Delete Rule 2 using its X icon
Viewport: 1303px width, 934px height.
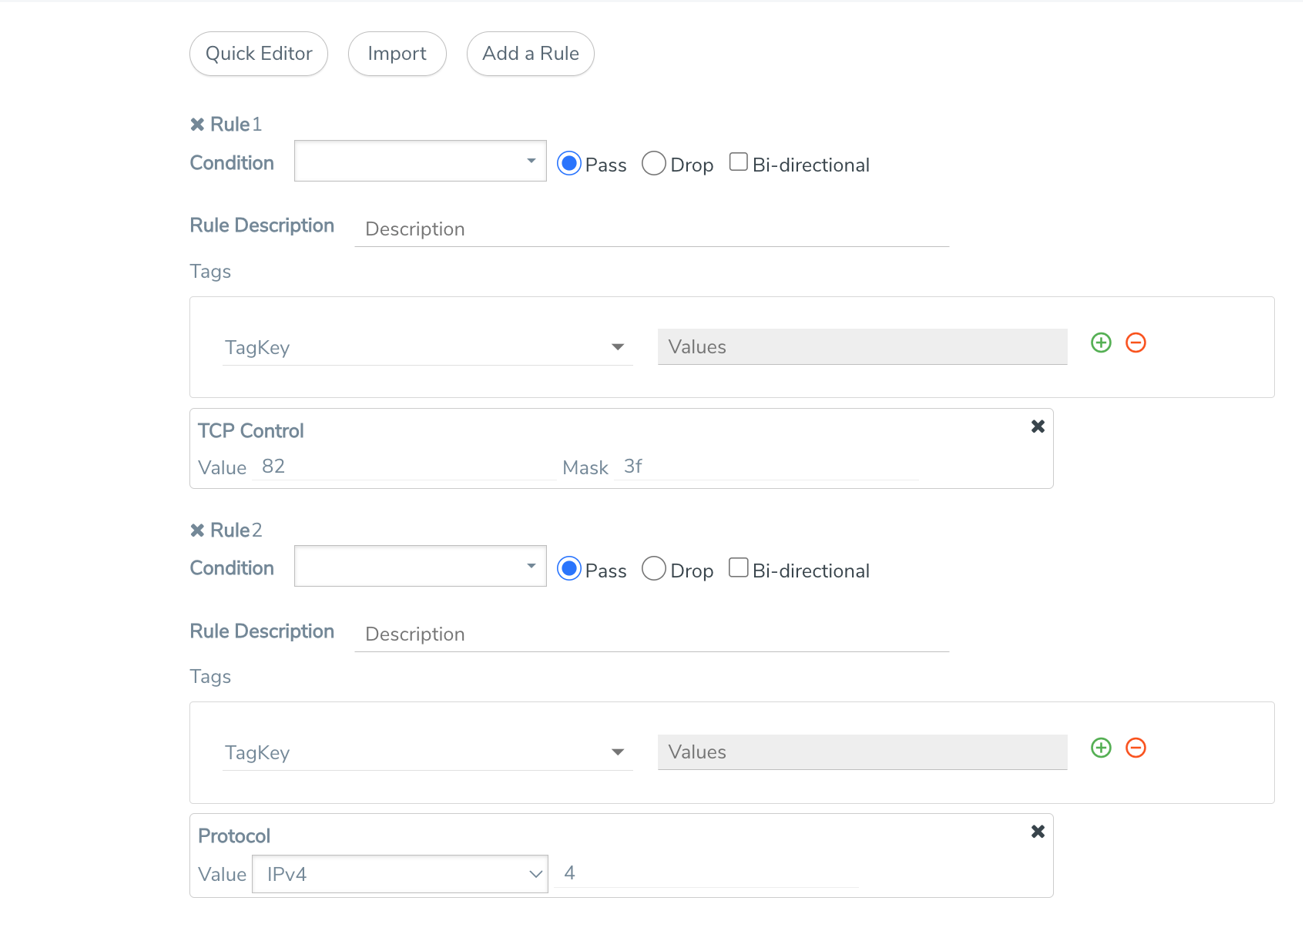pyautogui.click(x=197, y=530)
